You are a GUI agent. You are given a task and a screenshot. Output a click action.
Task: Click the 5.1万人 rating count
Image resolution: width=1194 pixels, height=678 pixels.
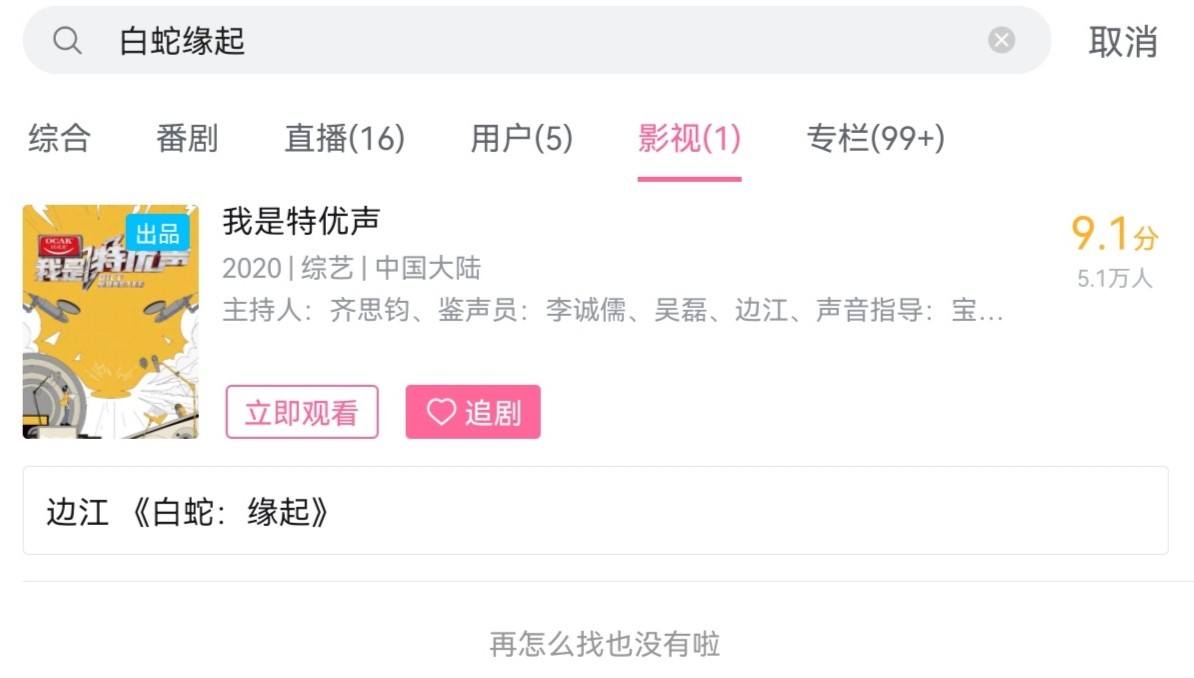[x=1114, y=279]
